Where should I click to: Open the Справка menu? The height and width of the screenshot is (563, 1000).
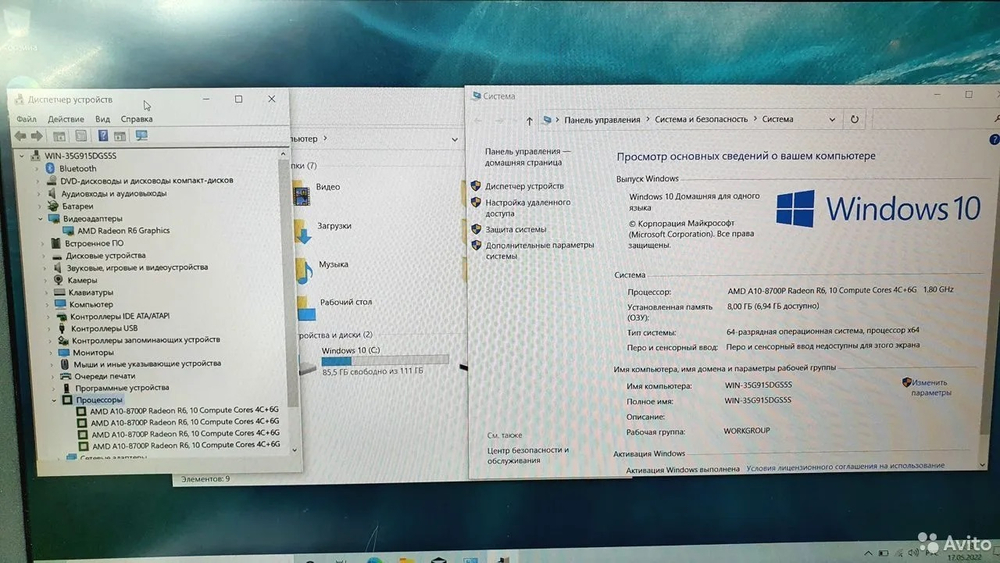[x=136, y=119]
